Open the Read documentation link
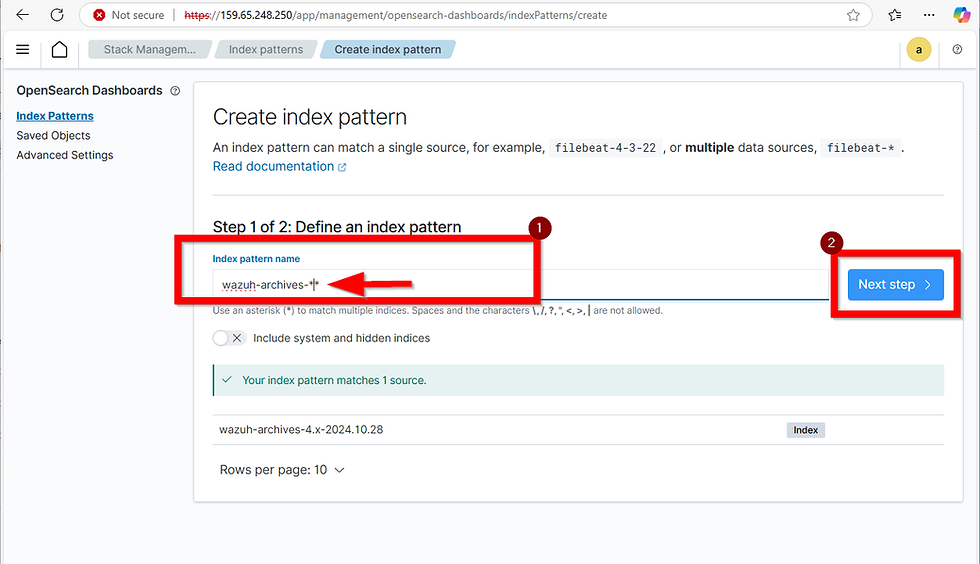The width and height of the screenshot is (980, 564). click(279, 166)
